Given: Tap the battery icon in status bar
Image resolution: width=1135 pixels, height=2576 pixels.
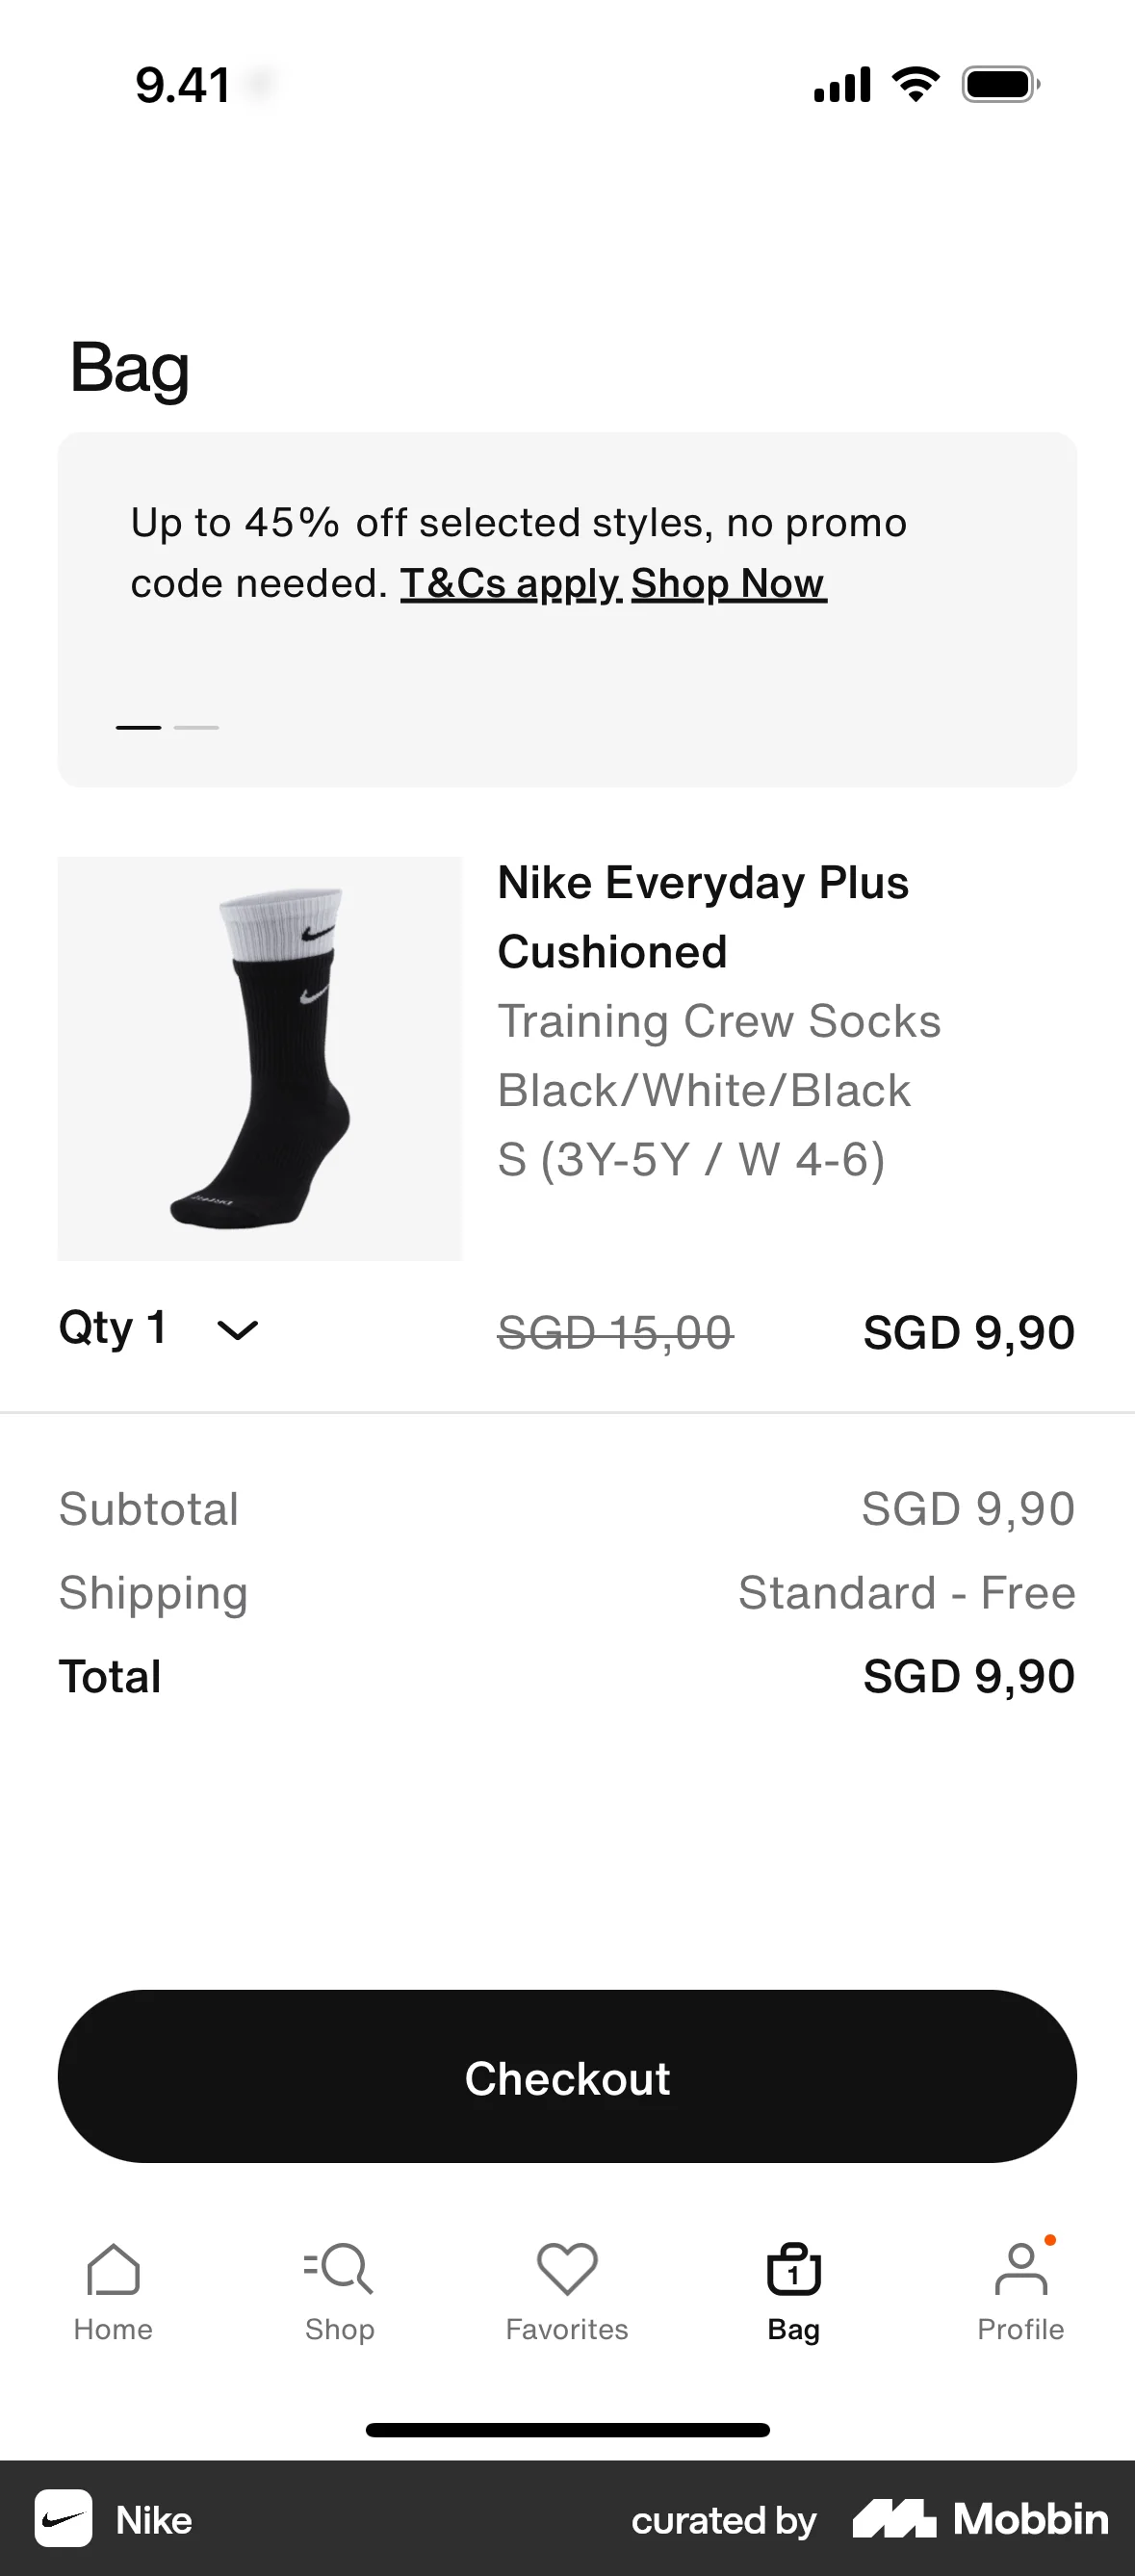Looking at the screenshot, I should coord(998,85).
